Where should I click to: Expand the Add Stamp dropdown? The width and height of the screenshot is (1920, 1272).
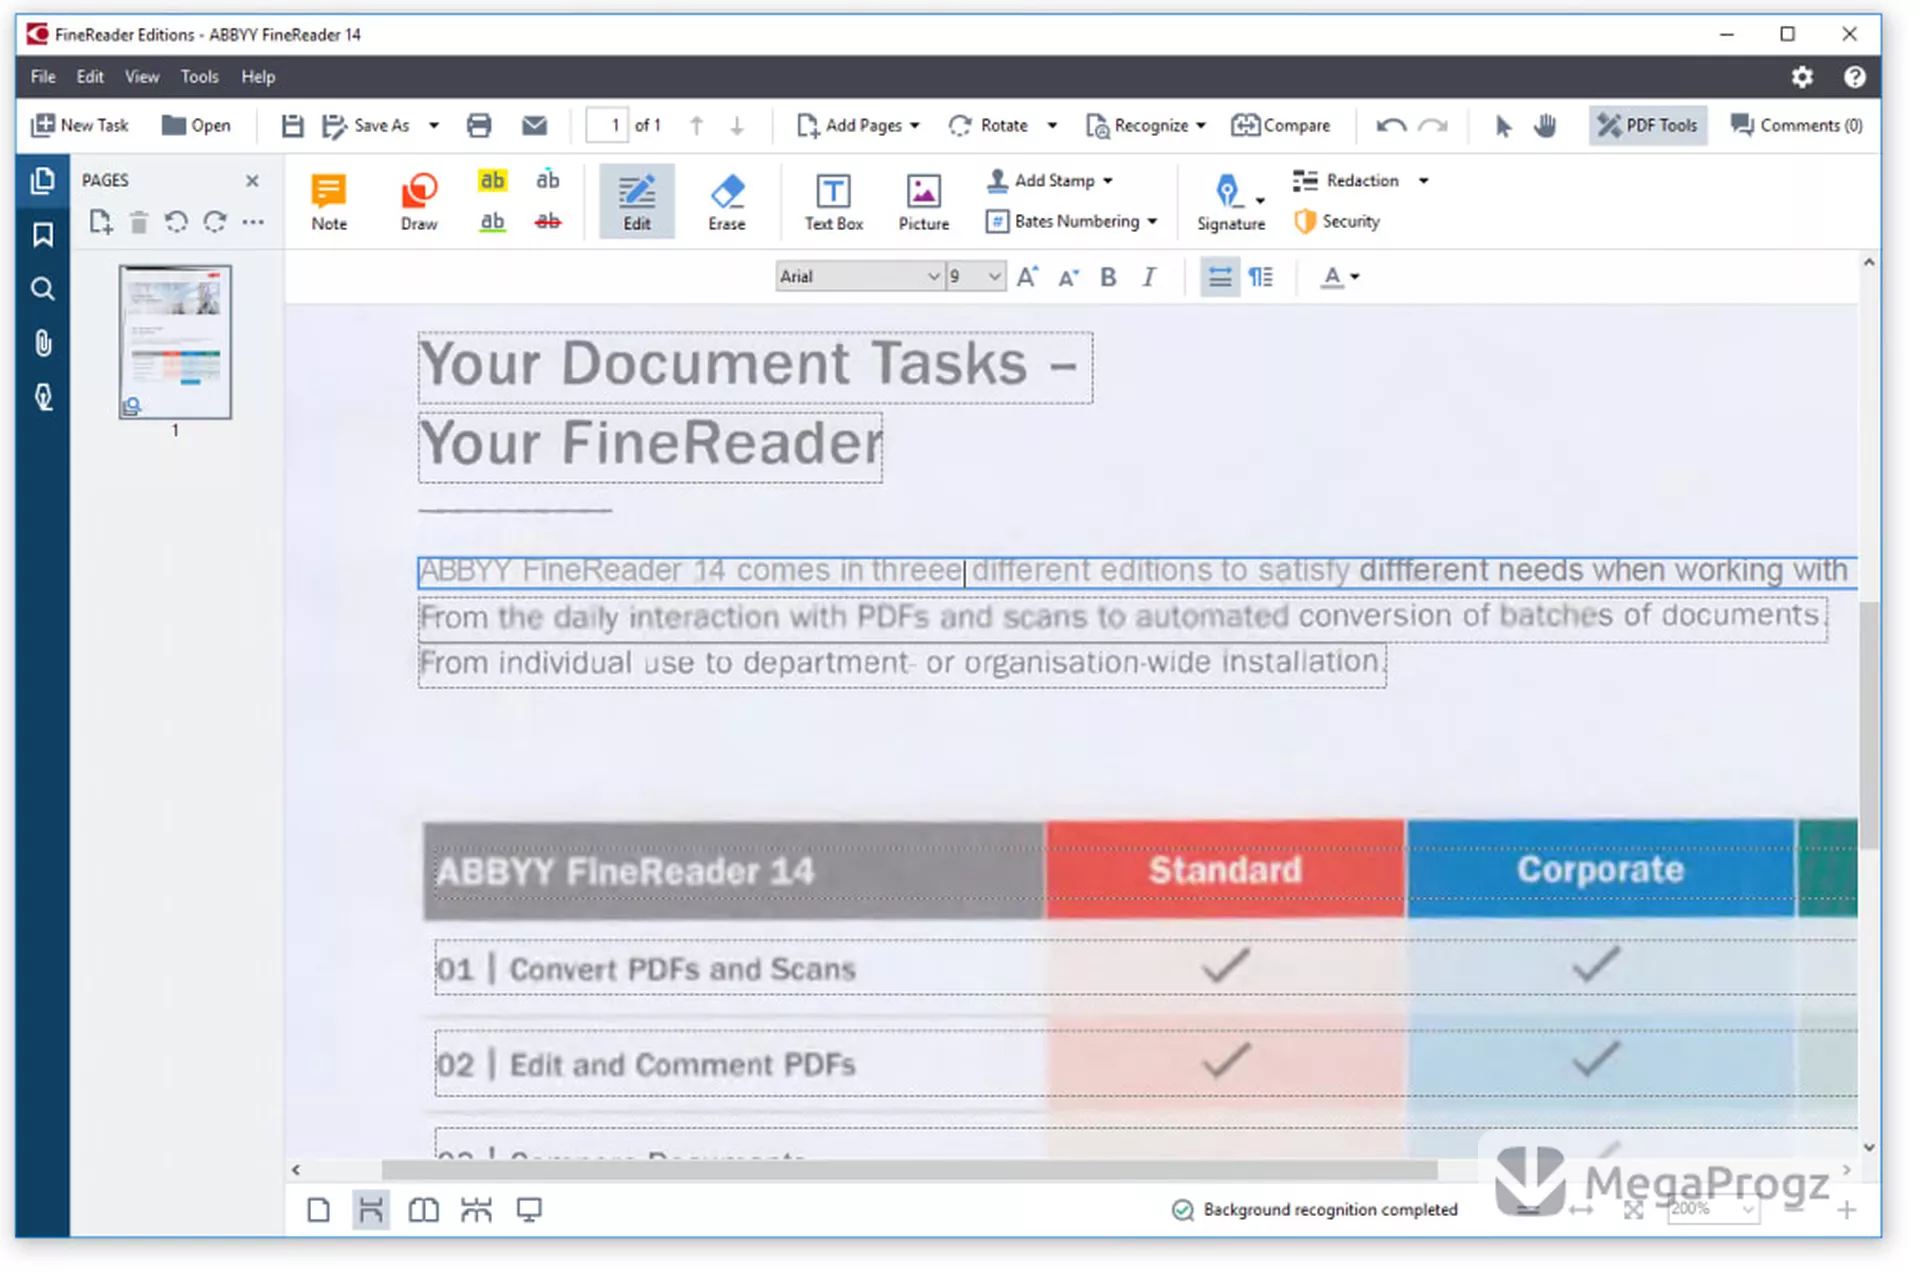1108,181
